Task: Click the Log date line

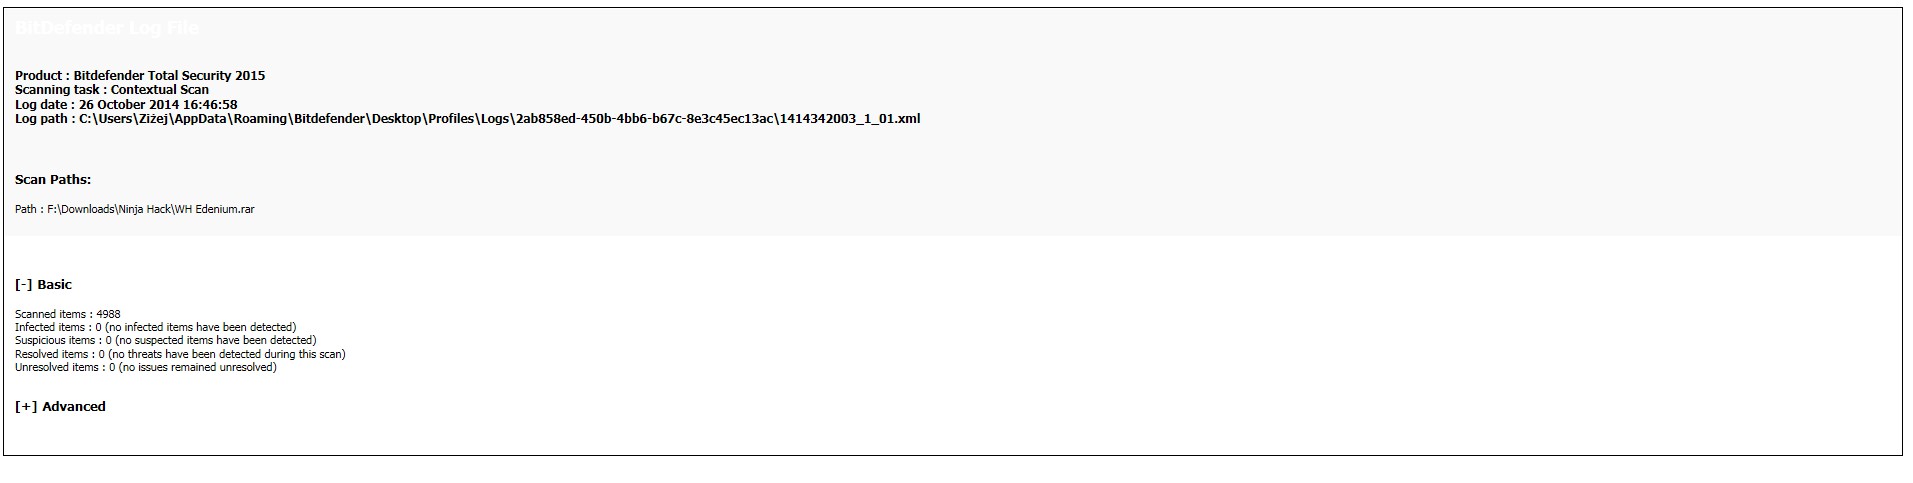Action: pos(126,105)
